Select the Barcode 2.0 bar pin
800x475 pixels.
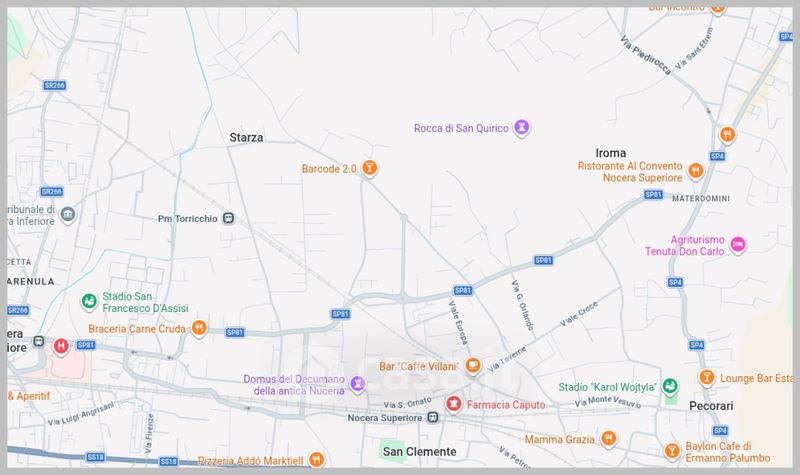(x=369, y=168)
